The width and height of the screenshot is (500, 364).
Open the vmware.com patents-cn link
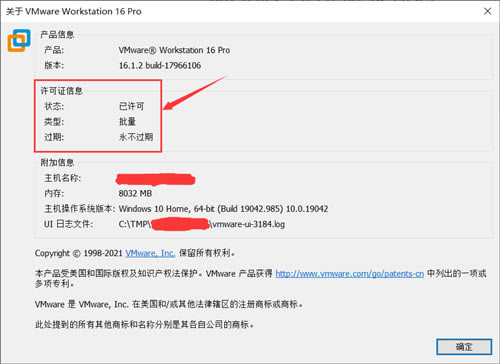(x=350, y=274)
